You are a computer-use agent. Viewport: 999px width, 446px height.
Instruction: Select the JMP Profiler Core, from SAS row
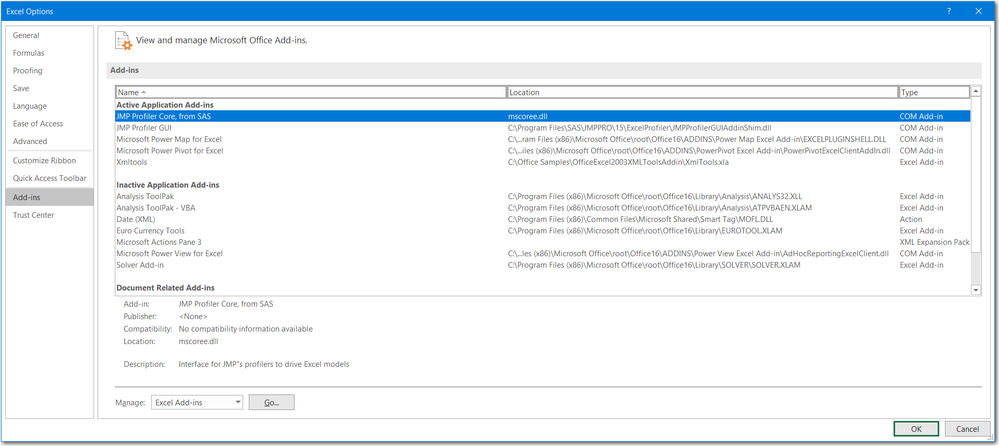543,116
